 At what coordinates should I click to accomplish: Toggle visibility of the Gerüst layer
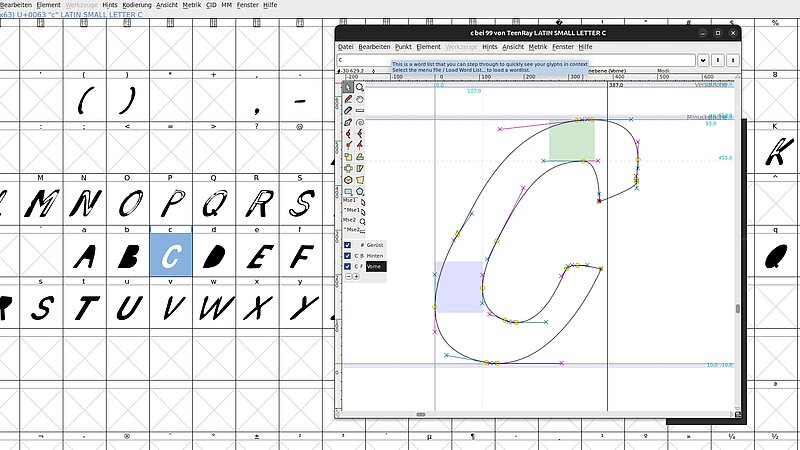347,245
